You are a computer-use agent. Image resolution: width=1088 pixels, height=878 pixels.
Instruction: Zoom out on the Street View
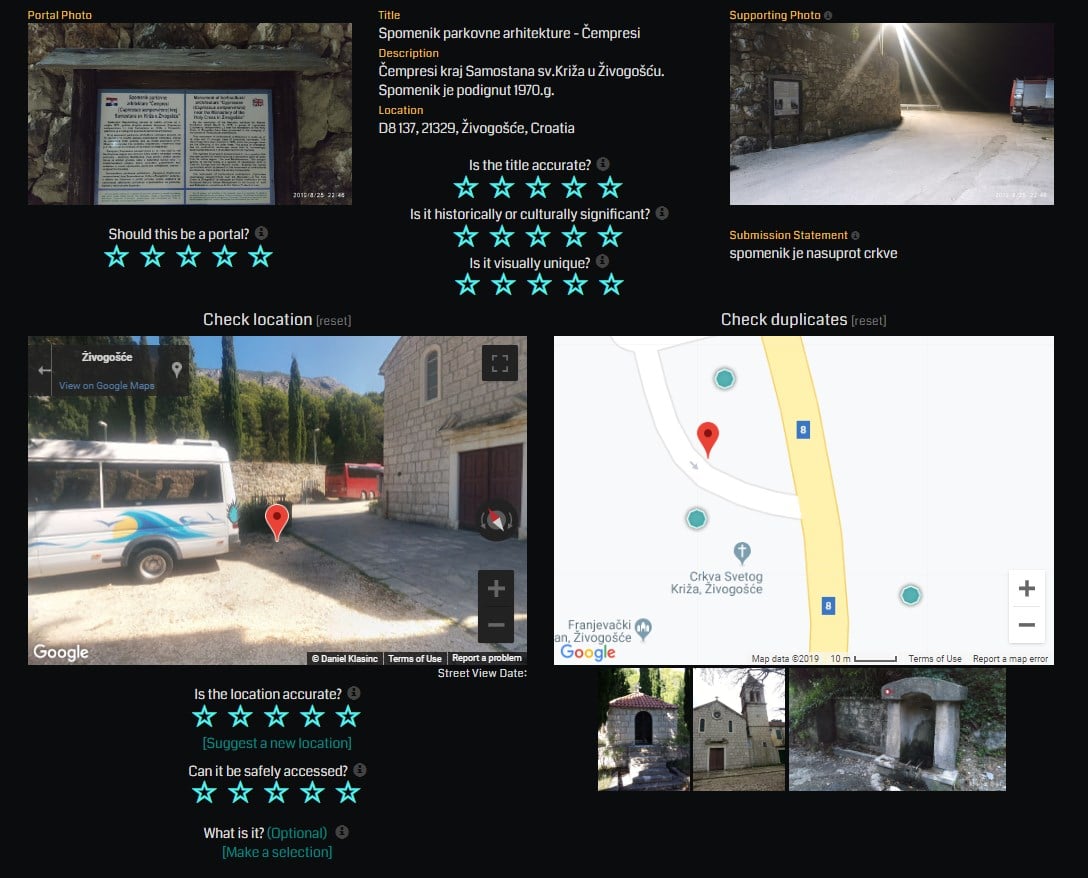coord(496,625)
